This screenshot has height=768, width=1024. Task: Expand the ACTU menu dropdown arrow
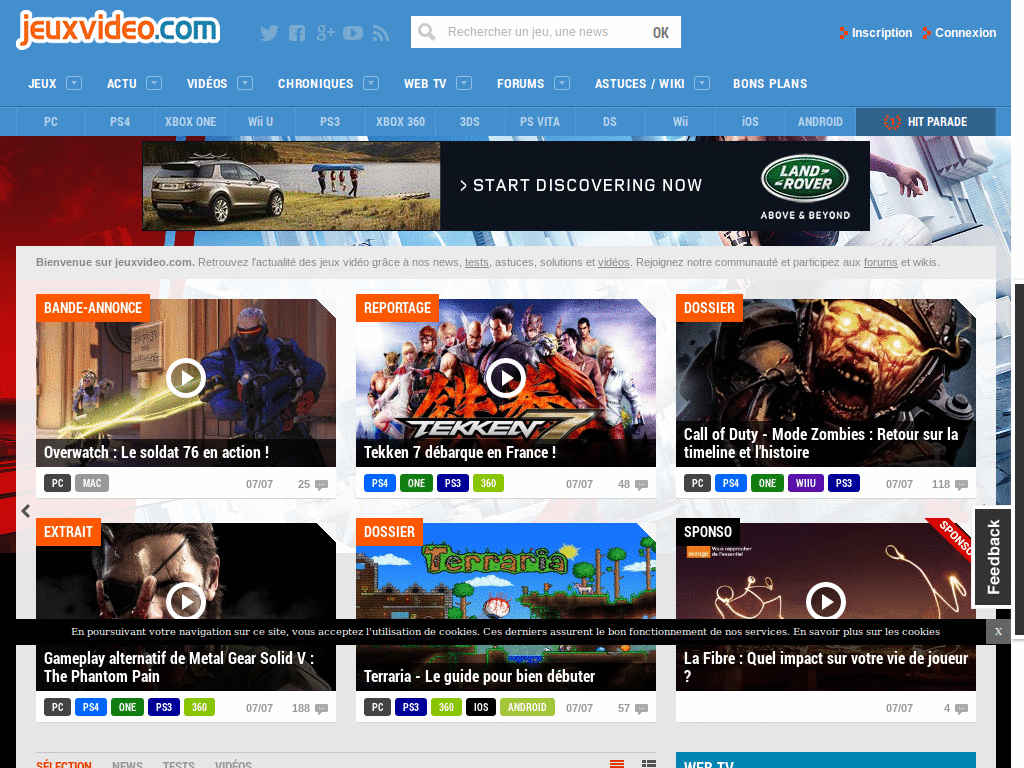(x=154, y=83)
